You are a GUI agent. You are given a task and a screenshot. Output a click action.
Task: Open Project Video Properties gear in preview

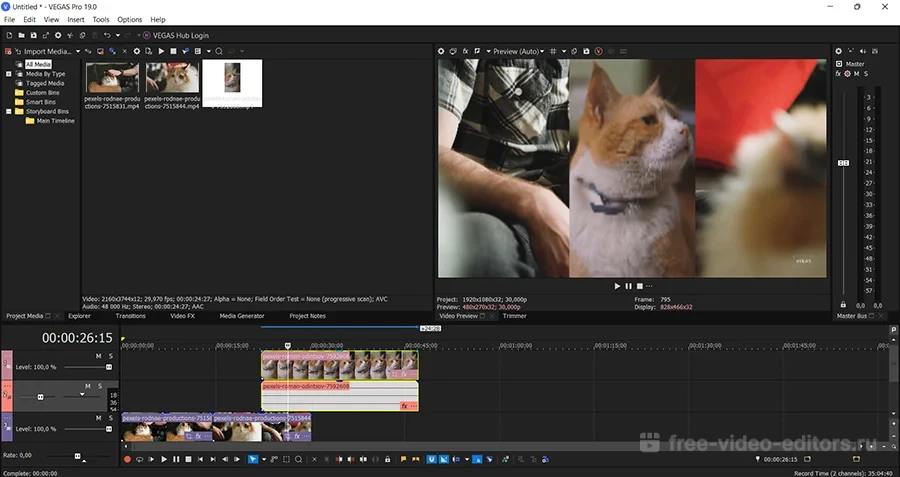point(441,51)
